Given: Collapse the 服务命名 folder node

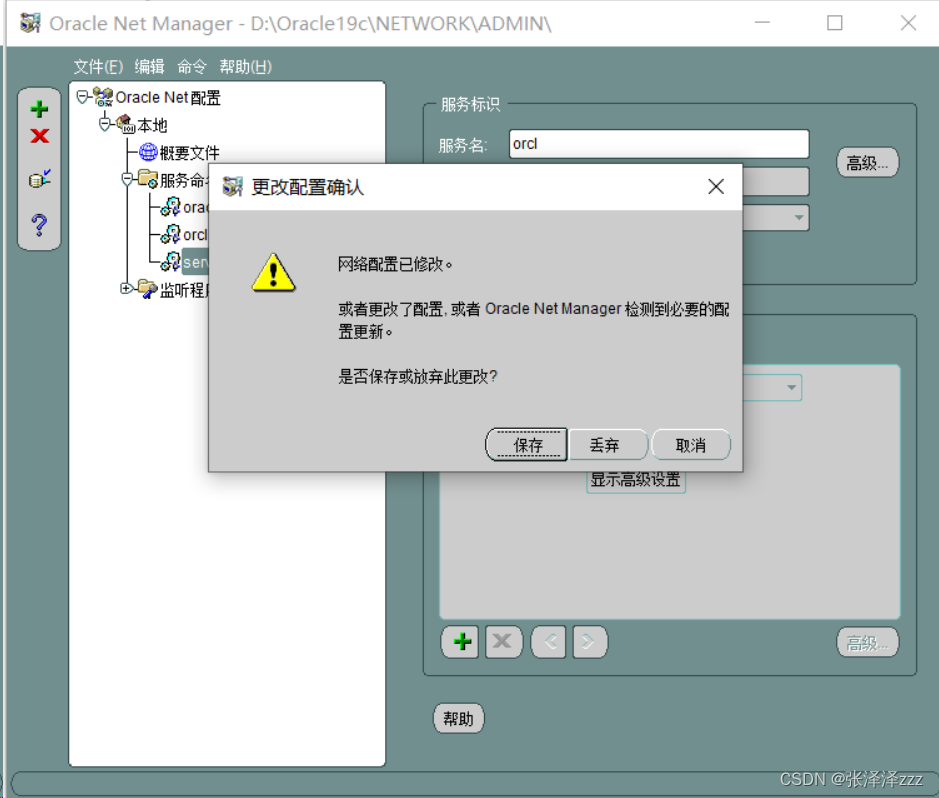Looking at the screenshot, I should tap(127, 179).
